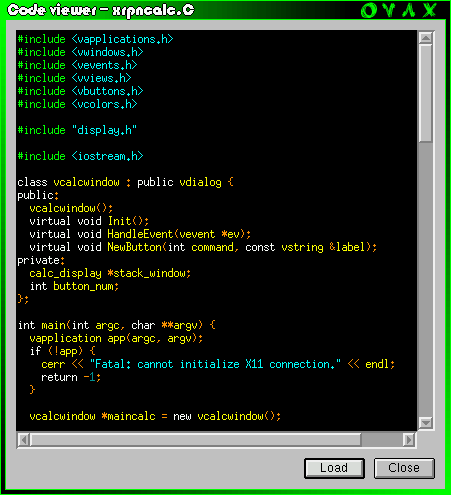This screenshot has width=451, height=495.
Task: Click the vertical scrollbar down arrow
Action: [x=426, y=423]
